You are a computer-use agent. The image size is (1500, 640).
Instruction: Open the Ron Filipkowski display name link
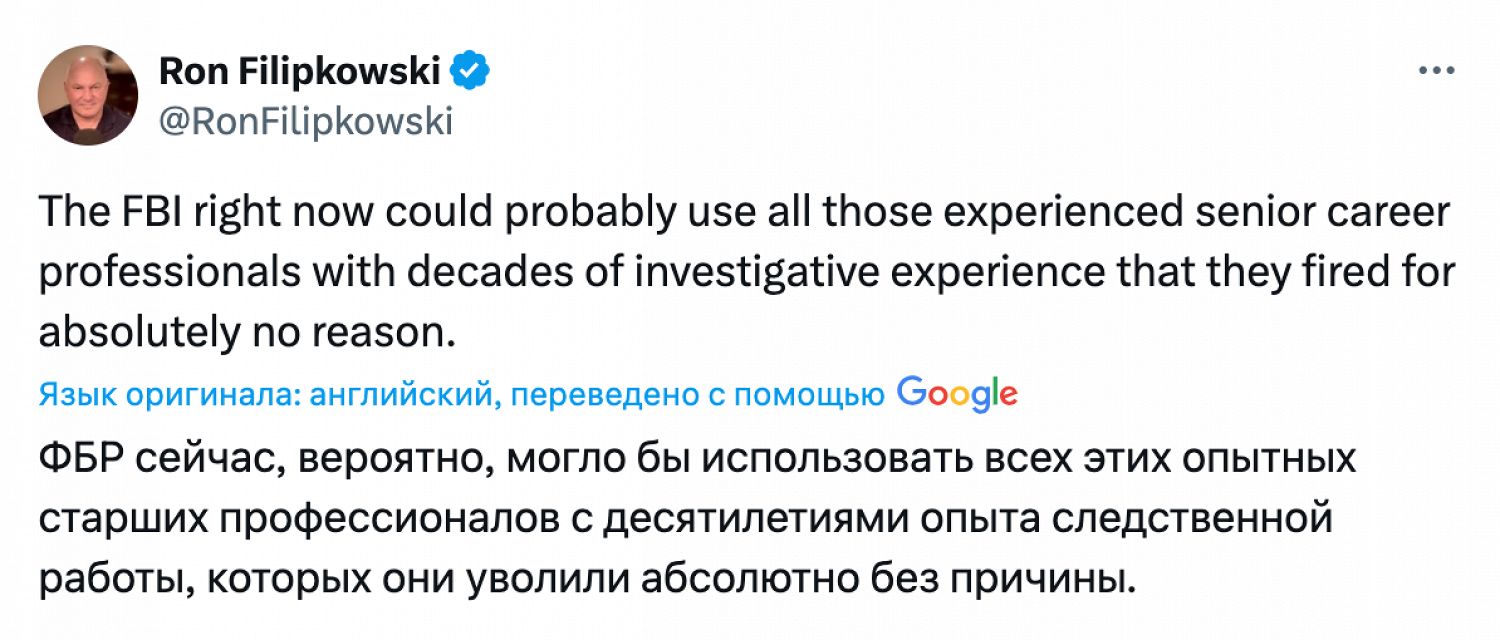tap(300, 73)
